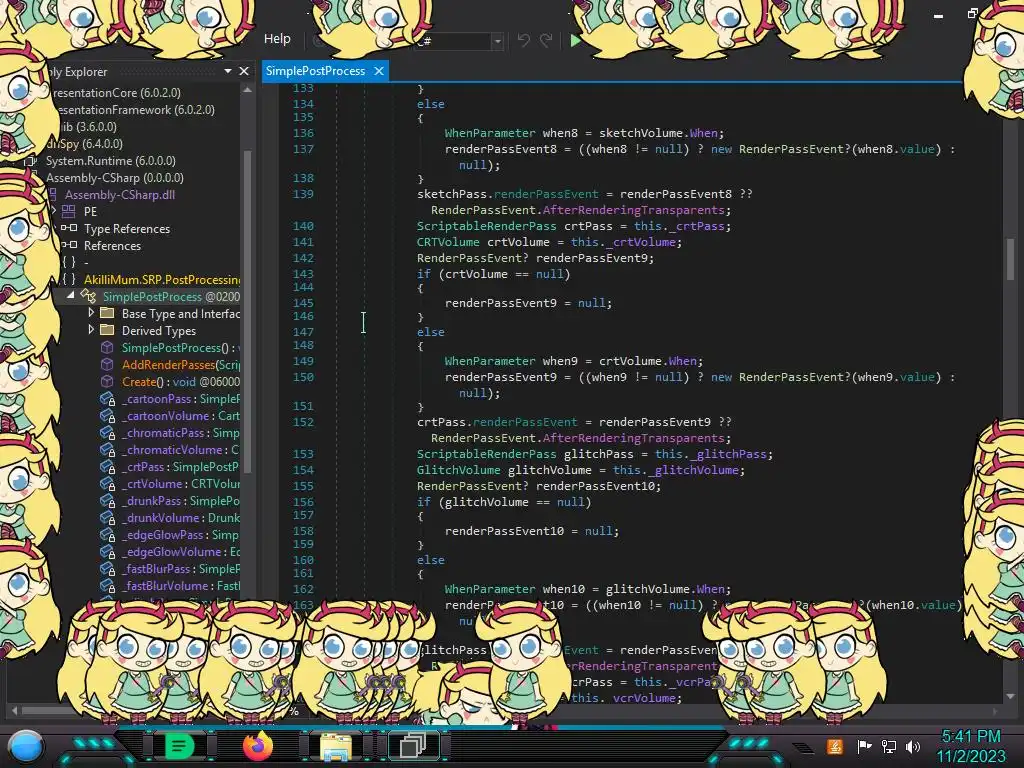Open the network tray icon
Image resolution: width=1024 pixels, height=768 pixels.
(889, 746)
